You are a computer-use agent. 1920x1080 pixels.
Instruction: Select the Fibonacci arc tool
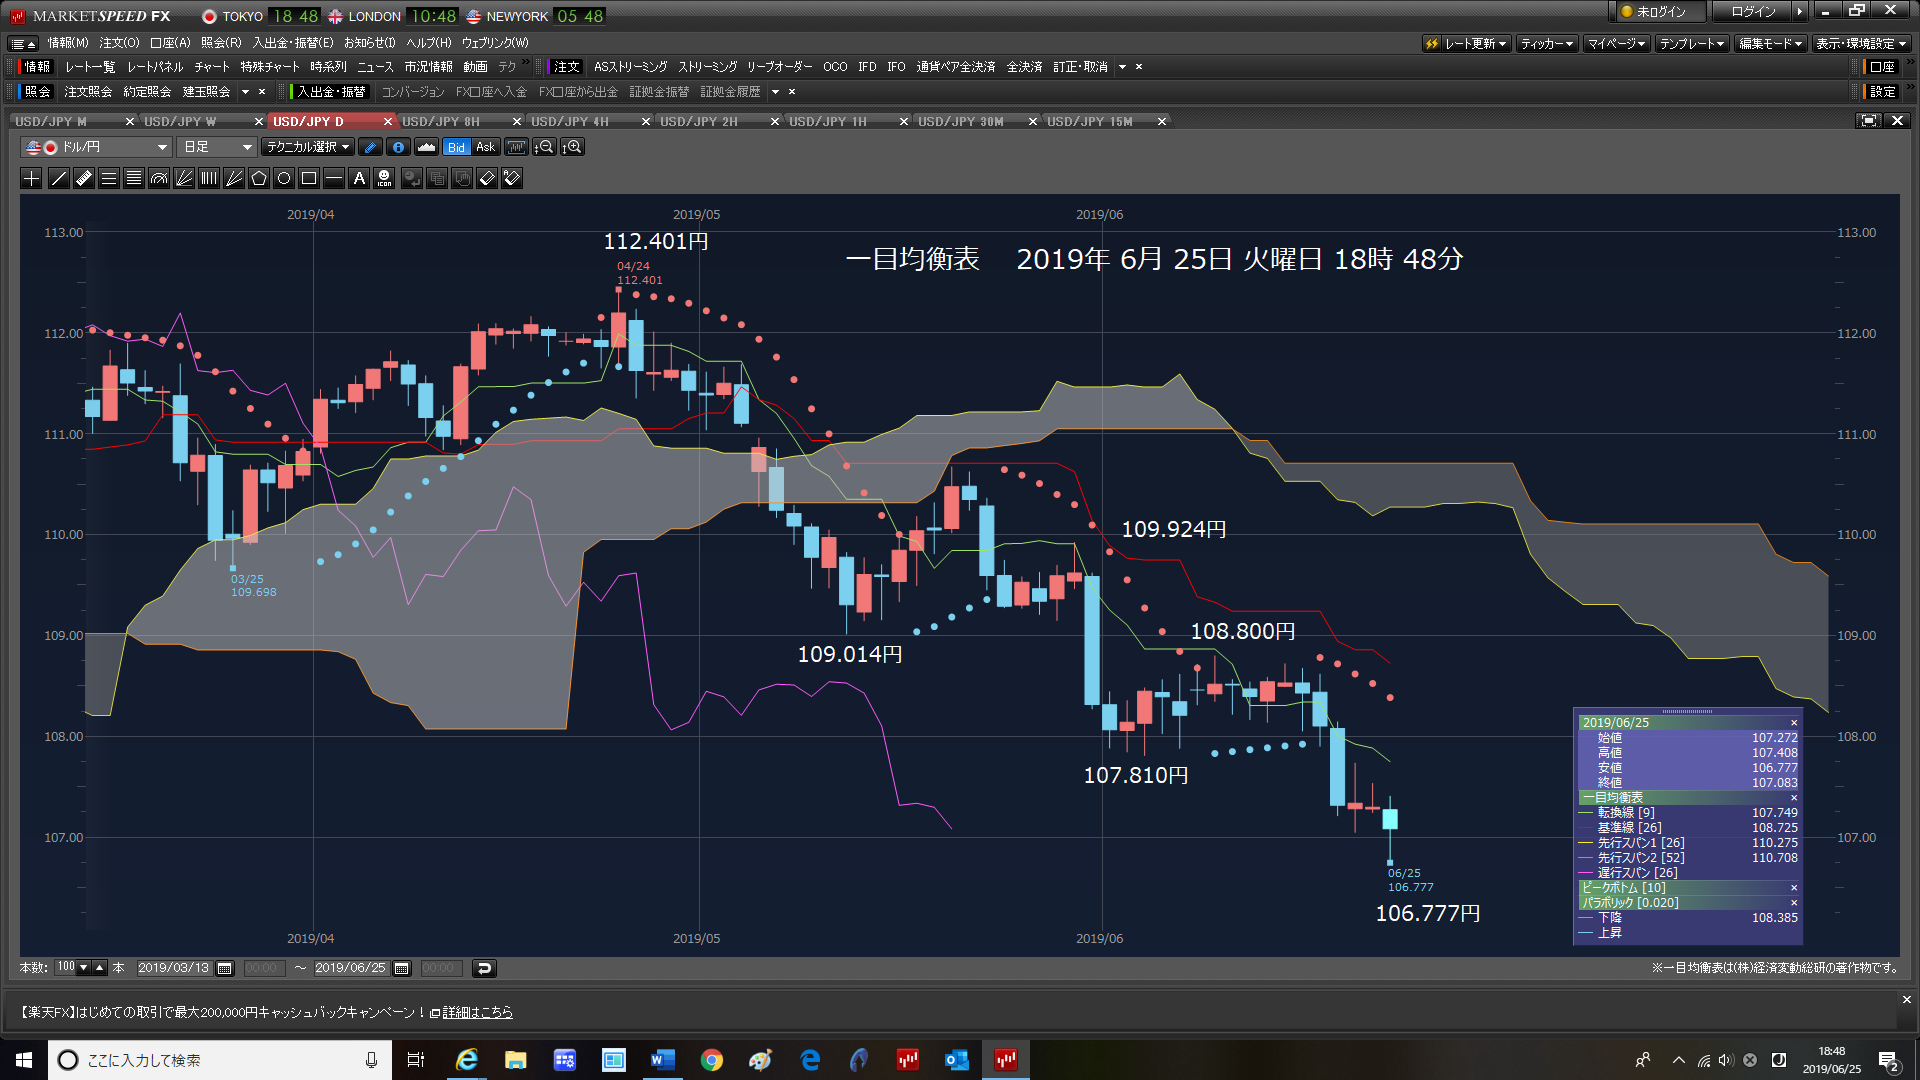159,178
